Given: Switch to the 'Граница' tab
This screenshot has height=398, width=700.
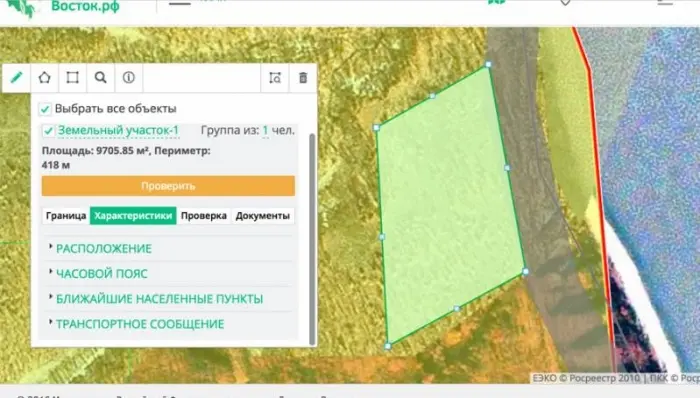Looking at the screenshot, I should pyautogui.click(x=66, y=216).
